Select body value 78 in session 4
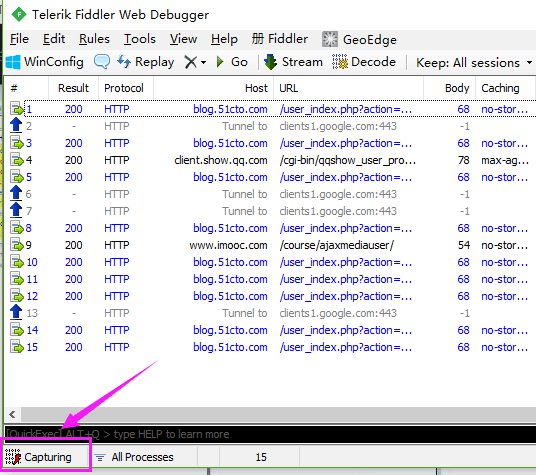The width and height of the screenshot is (536, 475). pyautogui.click(x=464, y=160)
